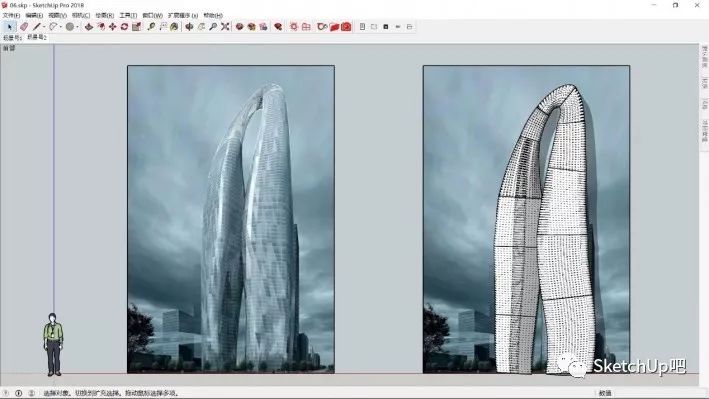709x399 pixels.
Task: Open the Line tool dropdown arrow
Action: (44, 28)
